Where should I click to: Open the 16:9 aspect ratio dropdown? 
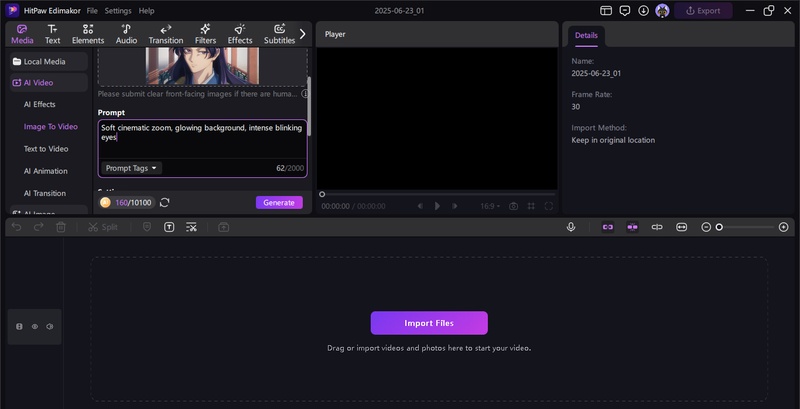(489, 206)
